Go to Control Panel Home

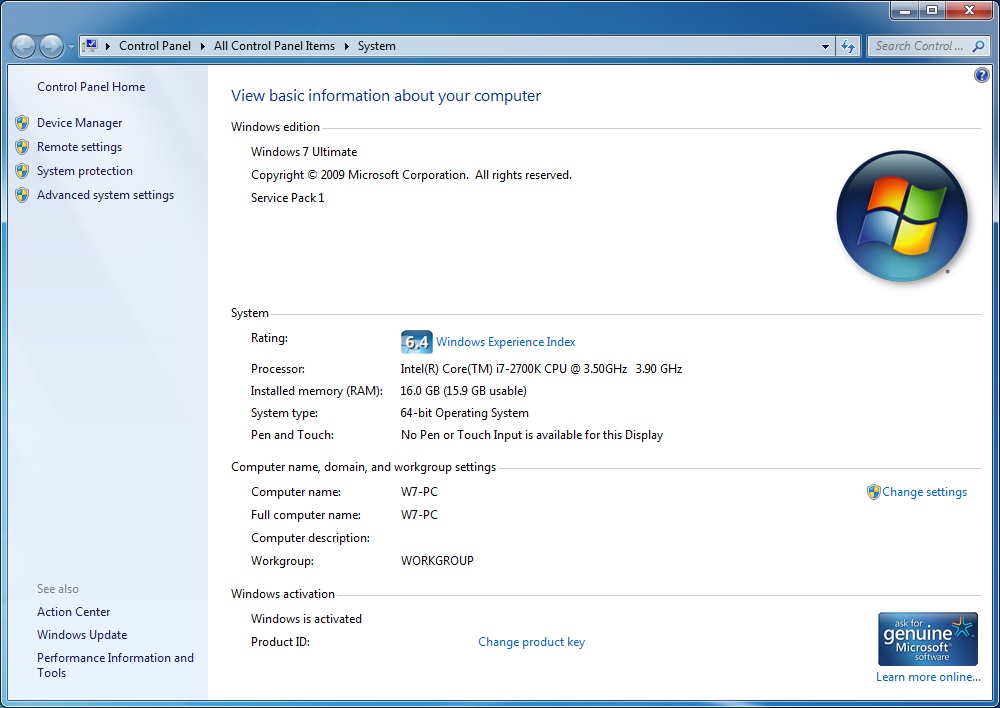[91, 87]
